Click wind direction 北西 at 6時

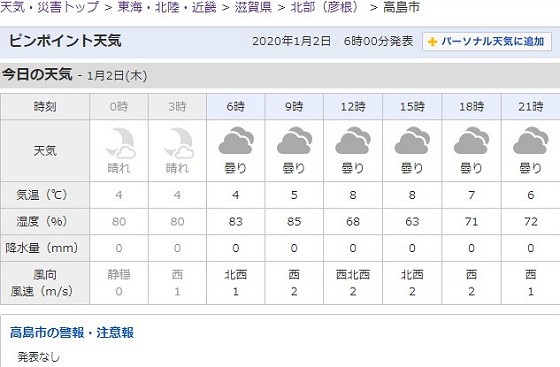click(x=236, y=275)
